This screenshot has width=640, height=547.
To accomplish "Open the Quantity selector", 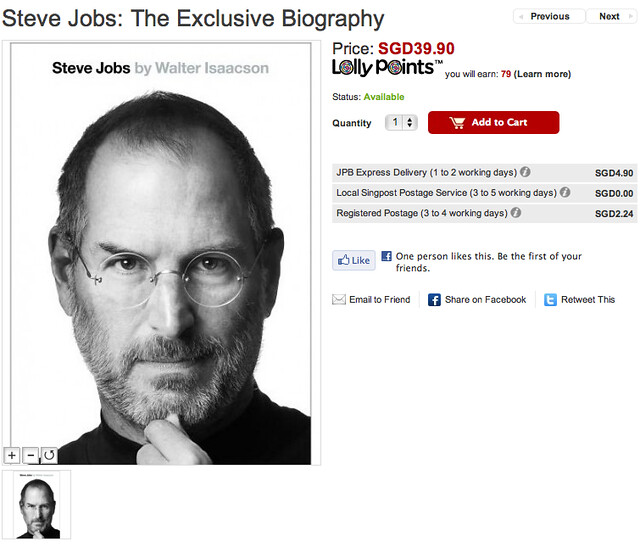I will coord(401,122).
